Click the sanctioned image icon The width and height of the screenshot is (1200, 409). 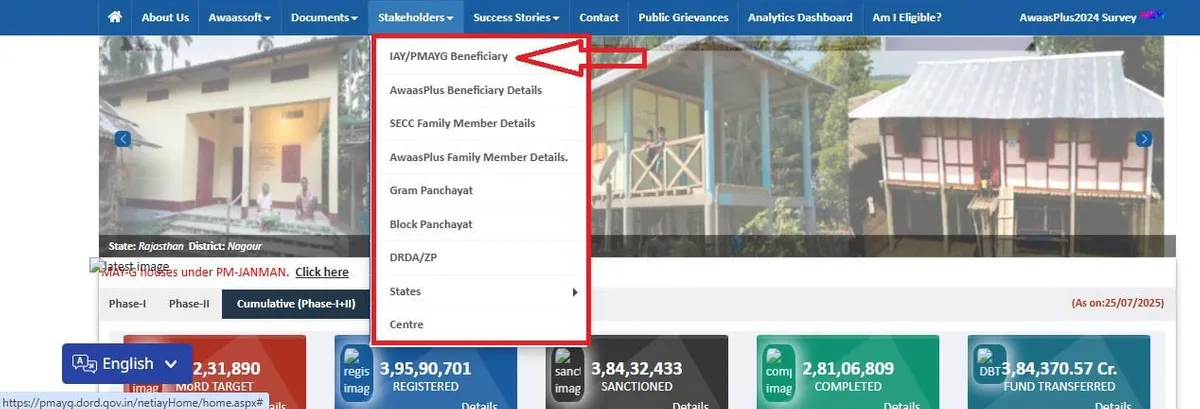click(x=568, y=372)
